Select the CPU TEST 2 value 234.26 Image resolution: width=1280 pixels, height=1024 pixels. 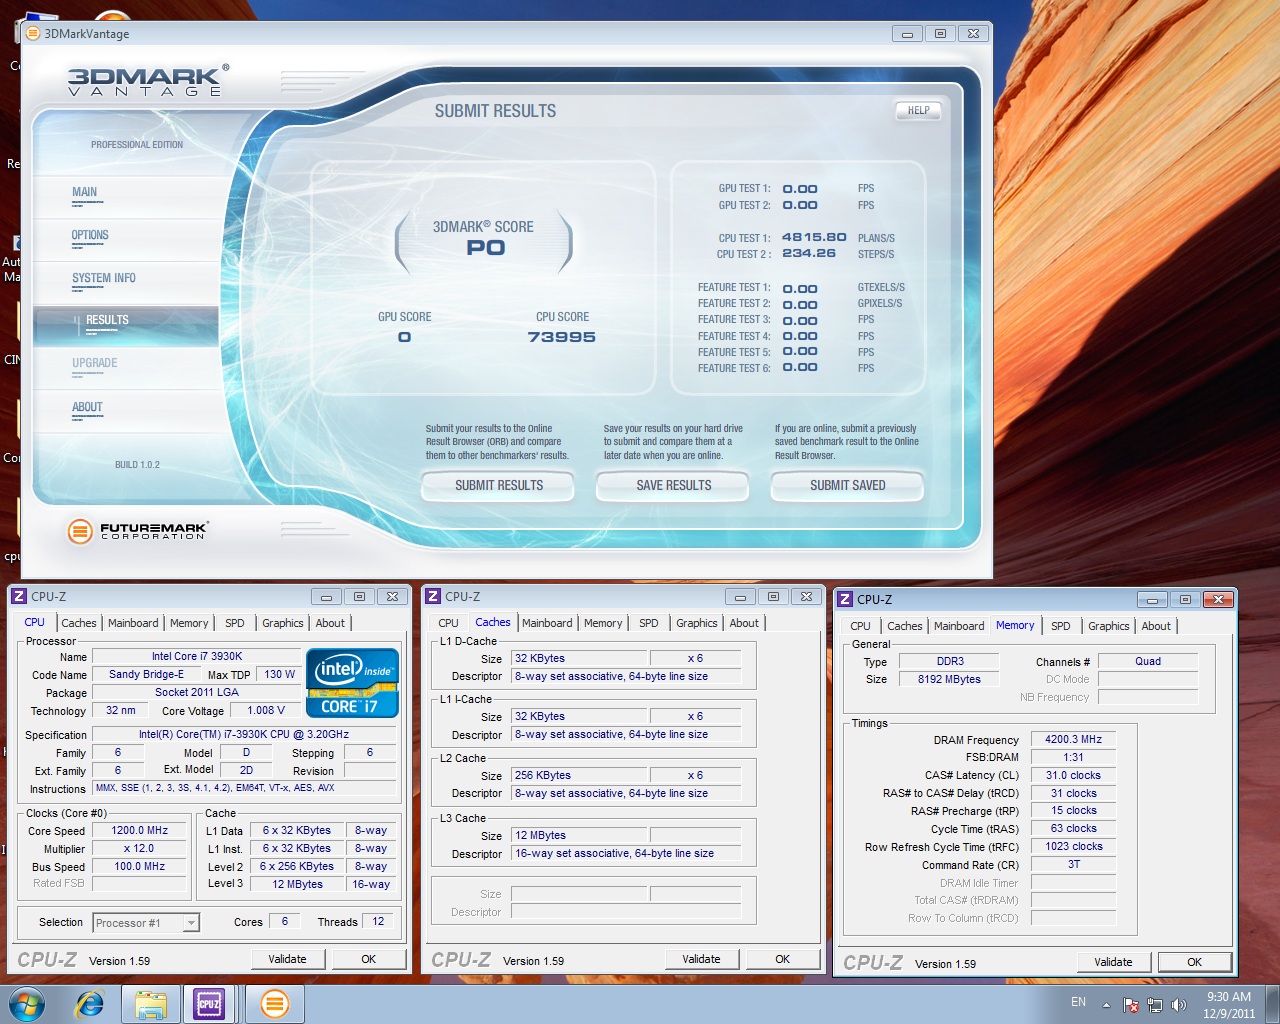click(x=809, y=254)
